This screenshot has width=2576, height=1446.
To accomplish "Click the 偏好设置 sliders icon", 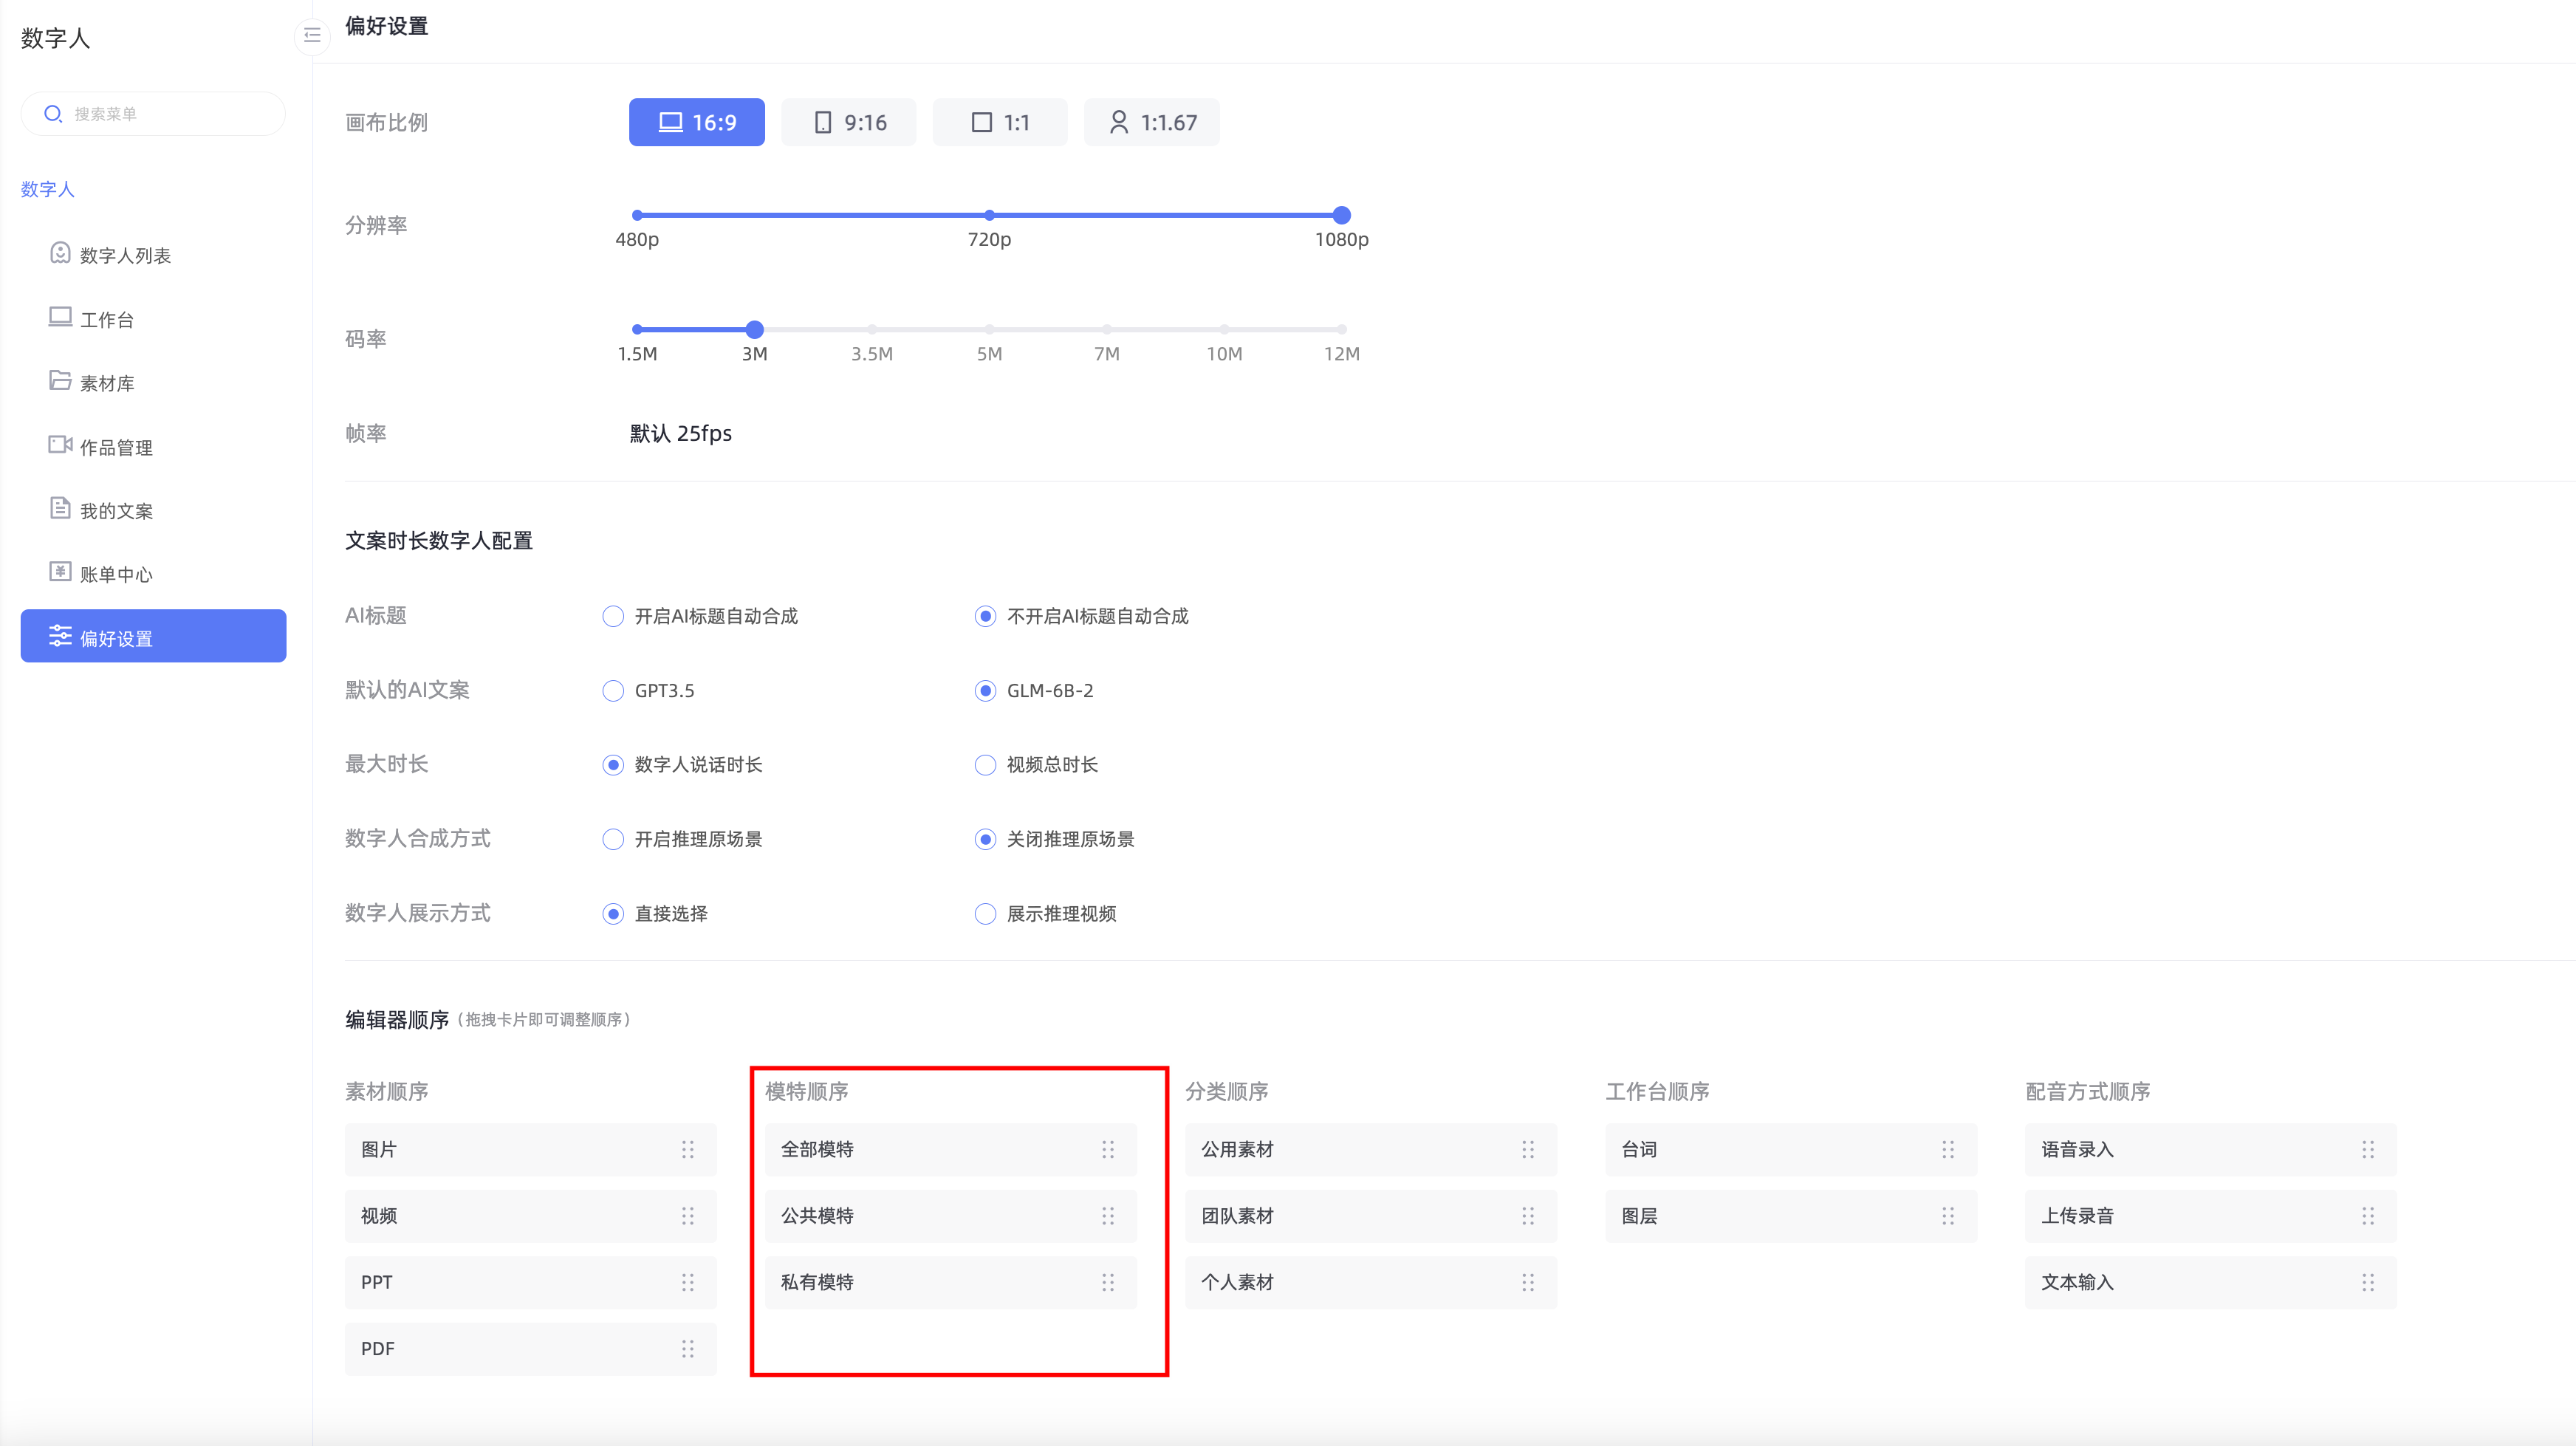I will tap(60, 636).
